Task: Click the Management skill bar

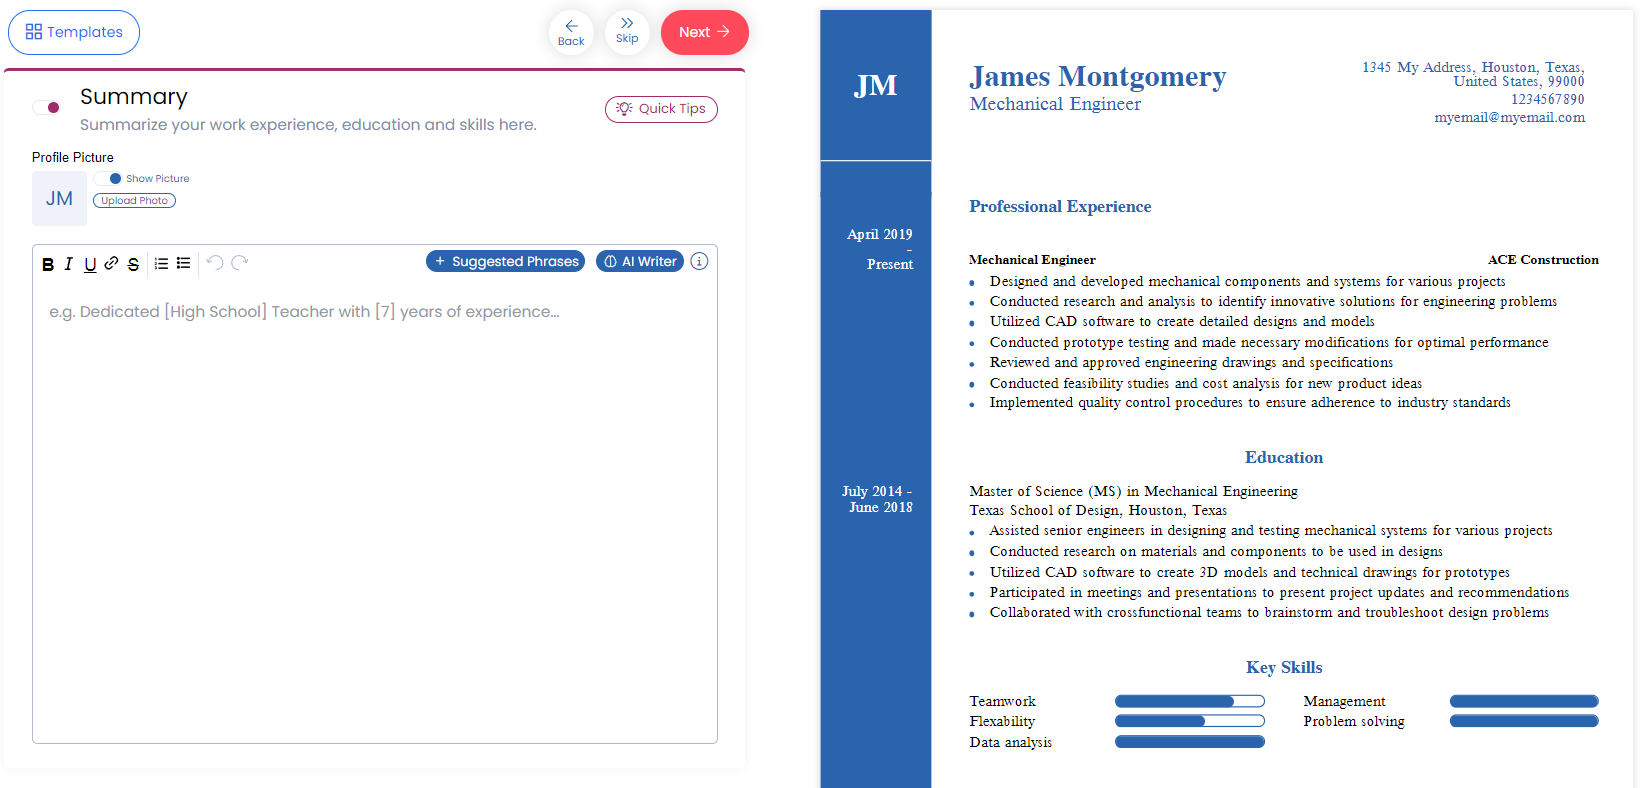Action: pyautogui.click(x=1524, y=701)
